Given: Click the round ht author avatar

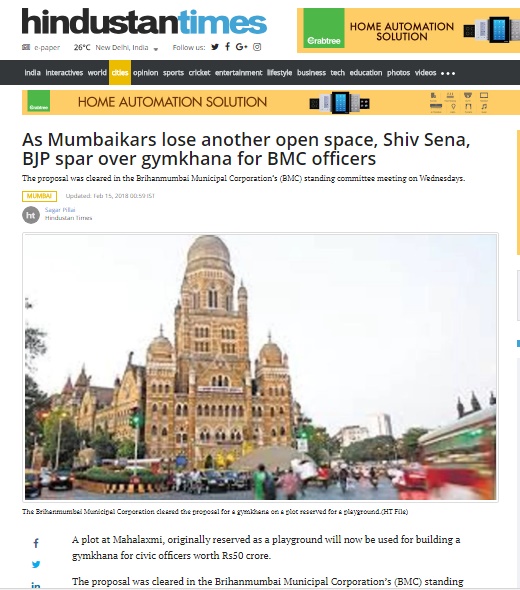Looking at the screenshot, I should (31, 215).
